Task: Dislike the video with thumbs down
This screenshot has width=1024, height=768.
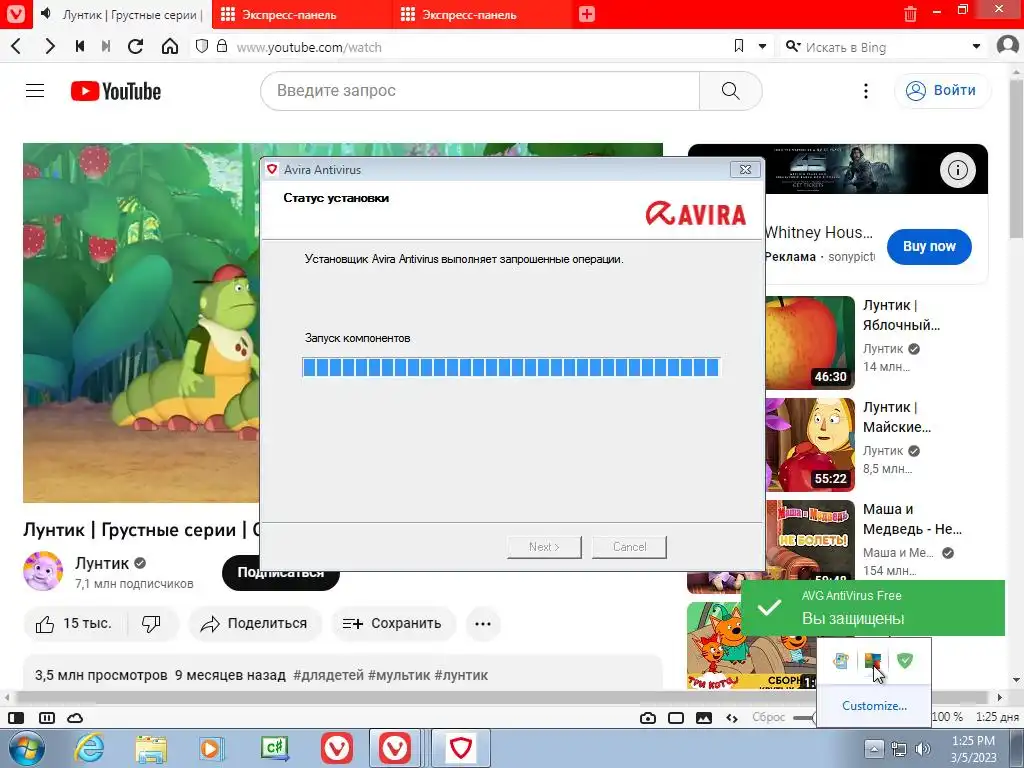Action: (152, 624)
